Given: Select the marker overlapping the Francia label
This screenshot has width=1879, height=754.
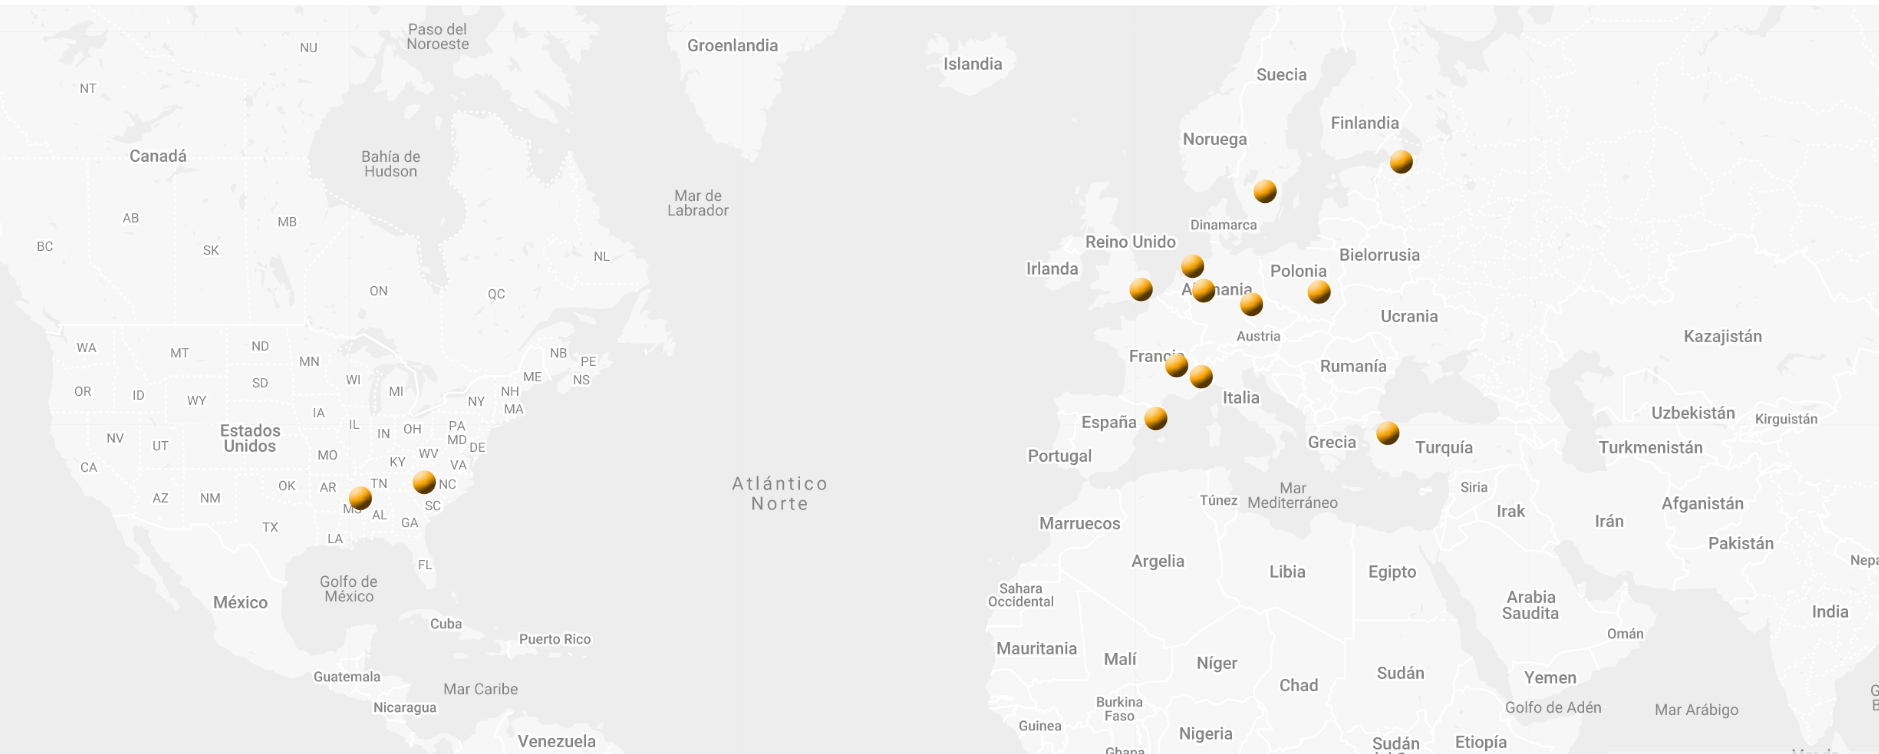Looking at the screenshot, I should tap(1176, 365).
